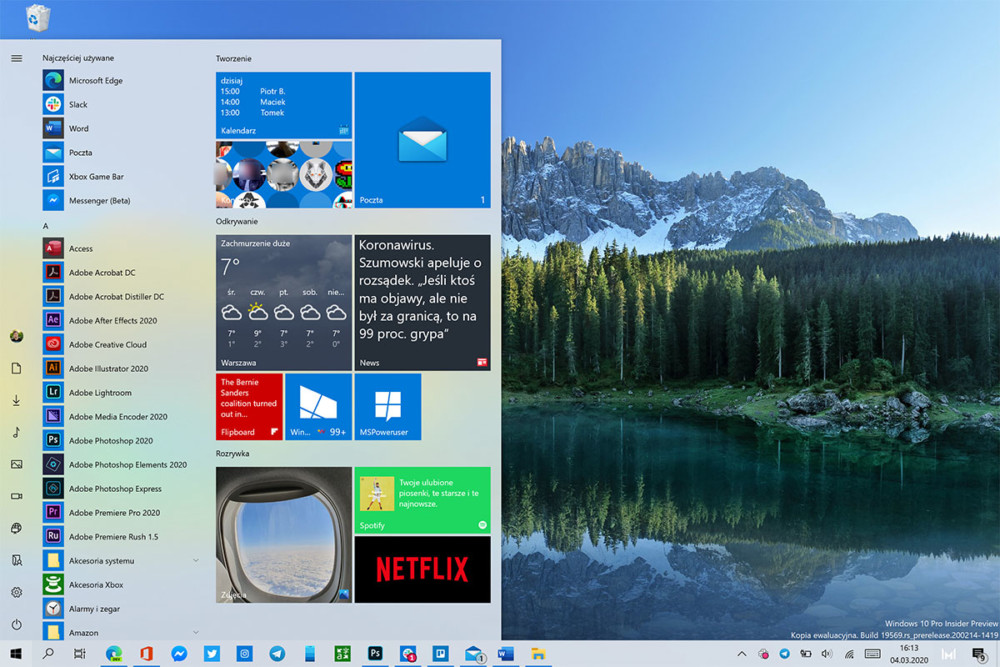
Task: Open File Explorer on the taskbar
Action: click(538, 654)
